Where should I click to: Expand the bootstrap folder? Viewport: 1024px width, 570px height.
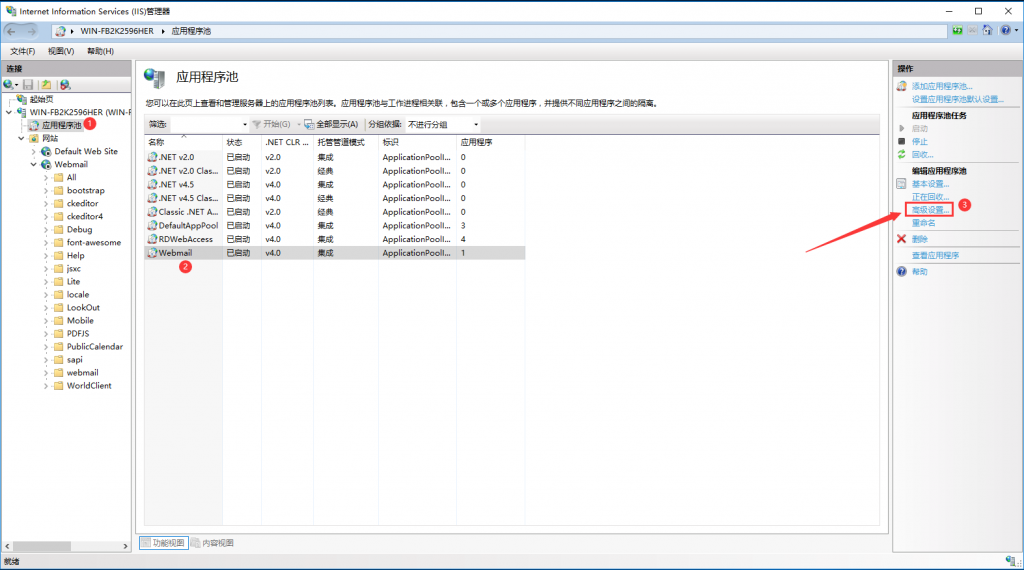click(x=46, y=191)
